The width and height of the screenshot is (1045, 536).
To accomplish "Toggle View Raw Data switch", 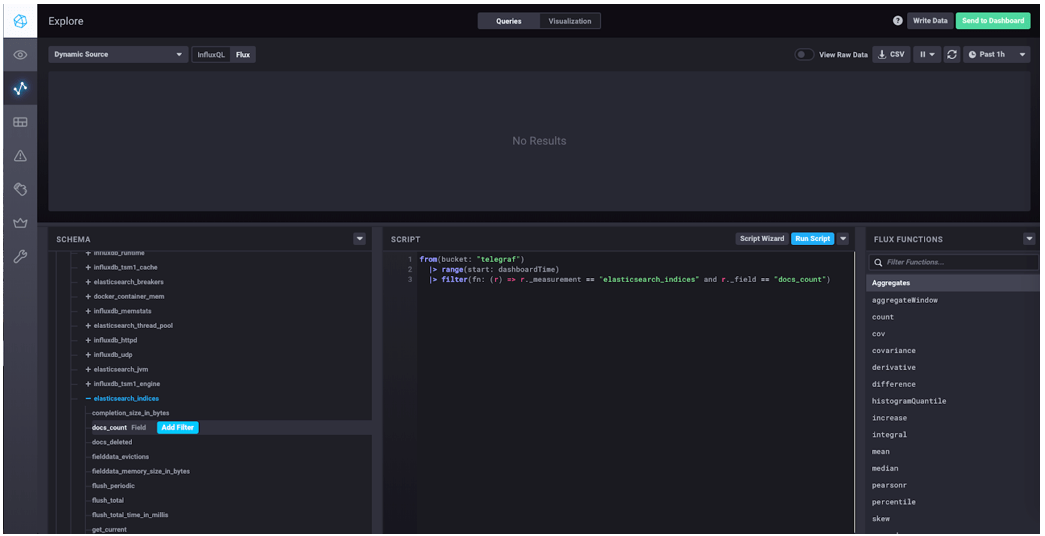I will coord(804,55).
